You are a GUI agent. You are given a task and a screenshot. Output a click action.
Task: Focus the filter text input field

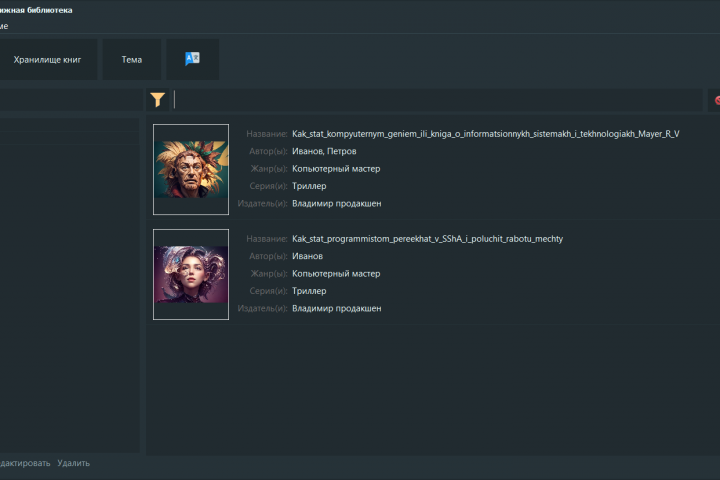pyautogui.click(x=437, y=99)
